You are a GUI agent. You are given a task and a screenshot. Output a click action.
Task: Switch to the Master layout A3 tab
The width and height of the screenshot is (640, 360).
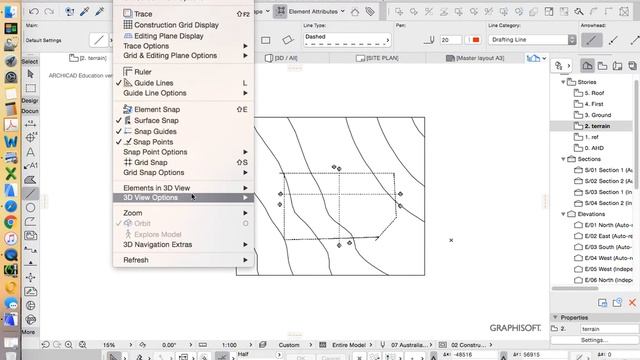click(475, 58)
